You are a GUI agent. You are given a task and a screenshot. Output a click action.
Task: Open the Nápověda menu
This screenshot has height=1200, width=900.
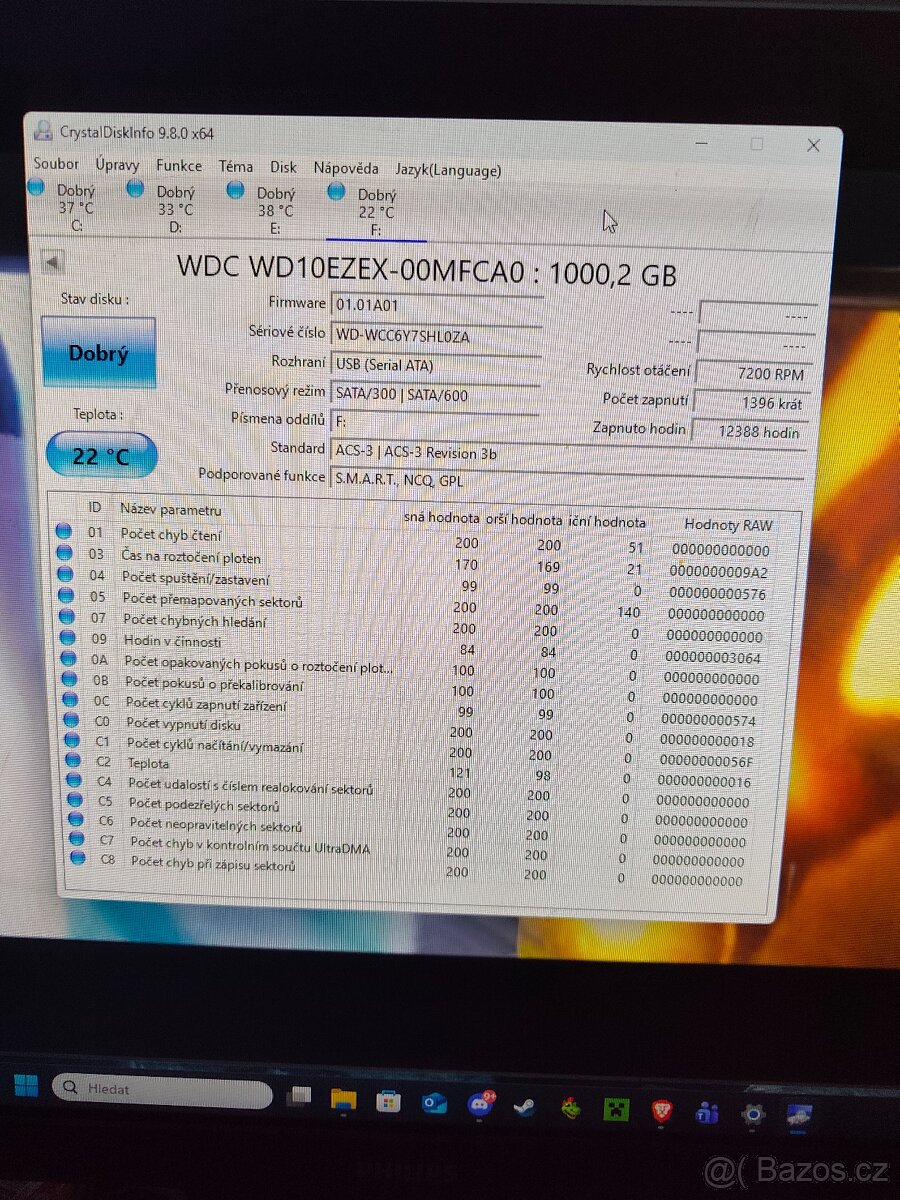pos(345,168)
